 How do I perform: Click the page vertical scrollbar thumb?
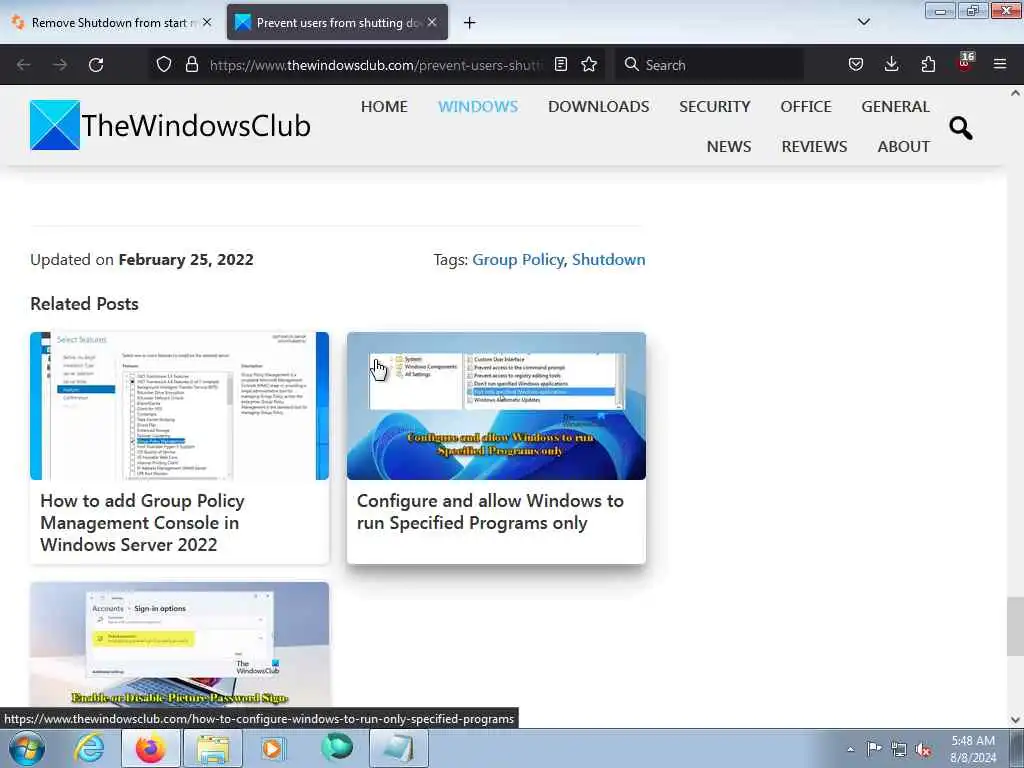1015,626
